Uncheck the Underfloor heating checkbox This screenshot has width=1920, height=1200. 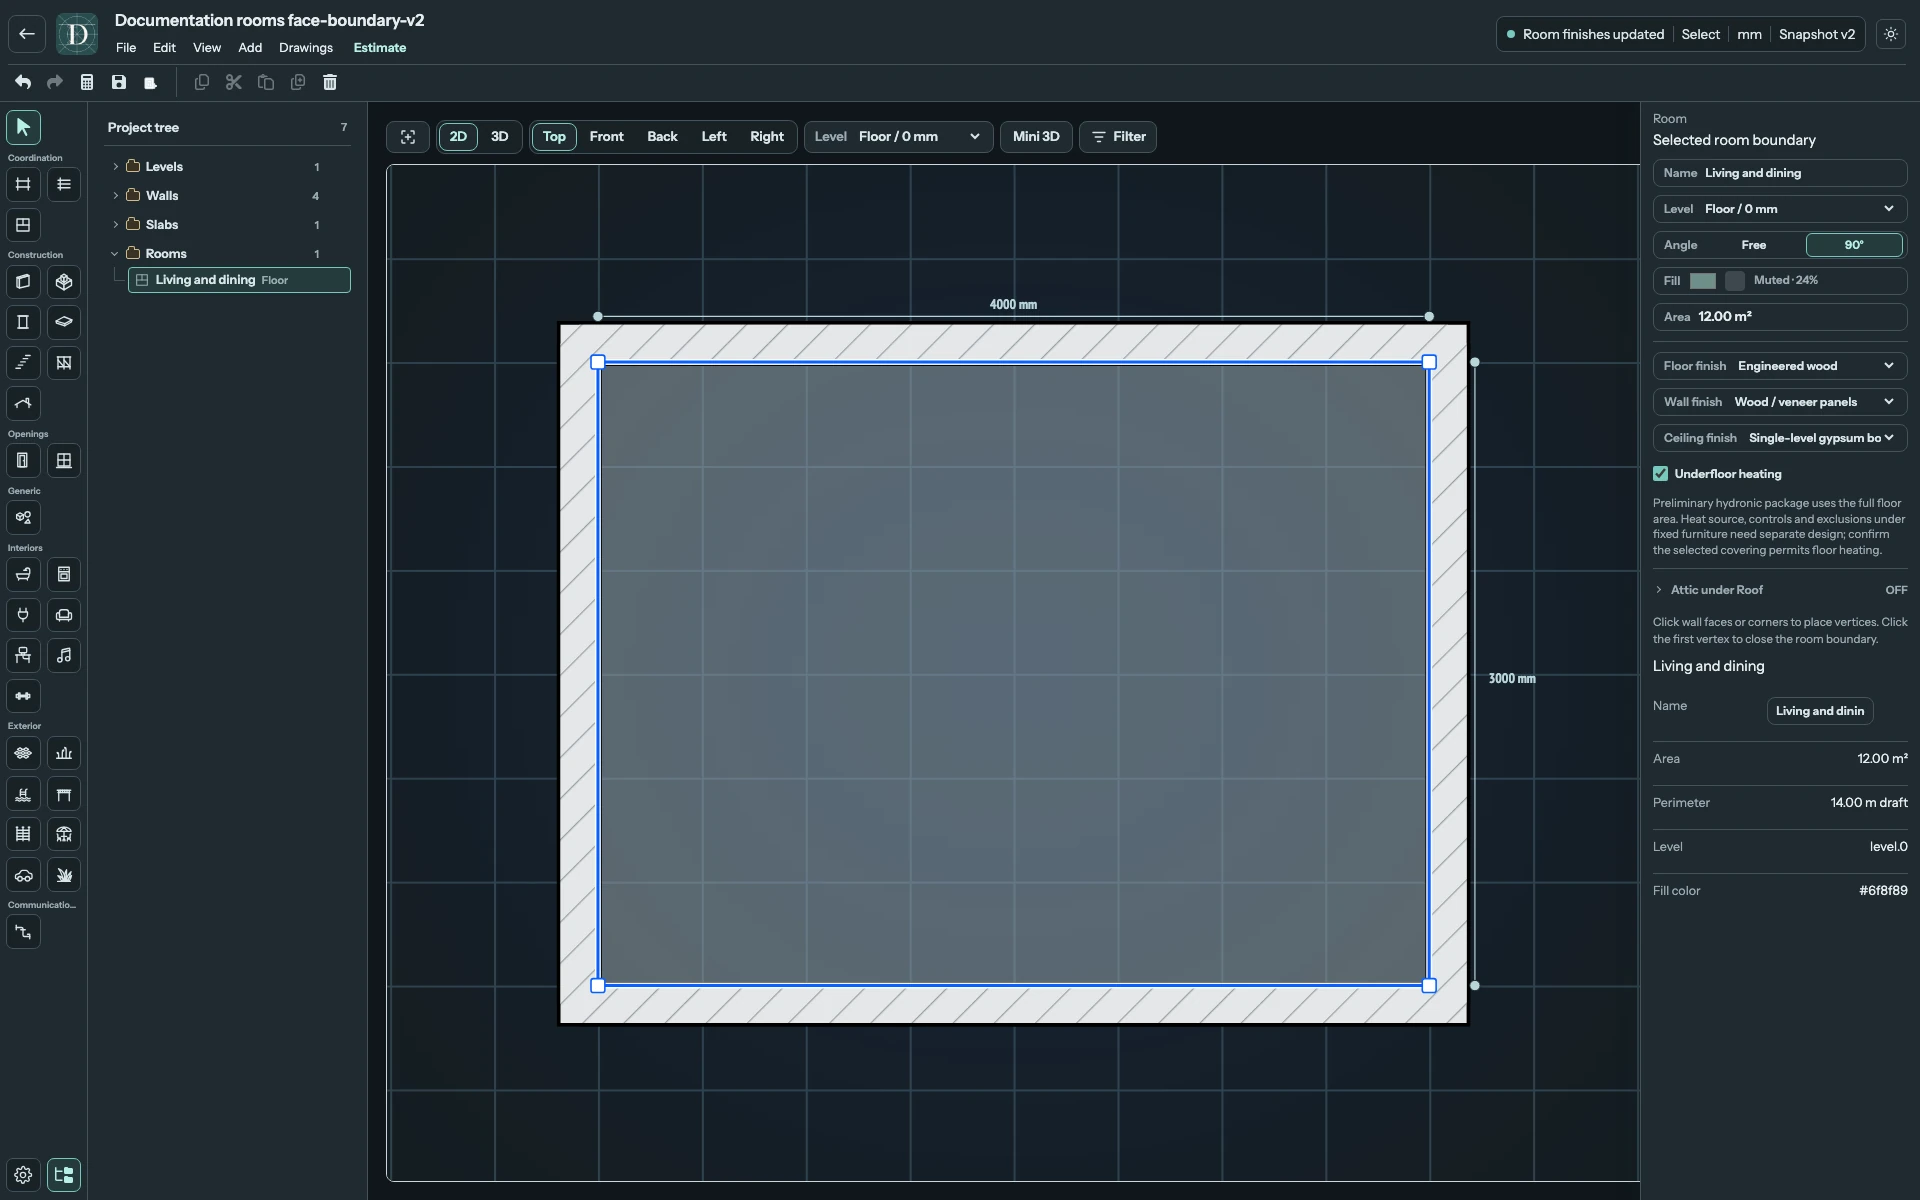click(1661, 474)
